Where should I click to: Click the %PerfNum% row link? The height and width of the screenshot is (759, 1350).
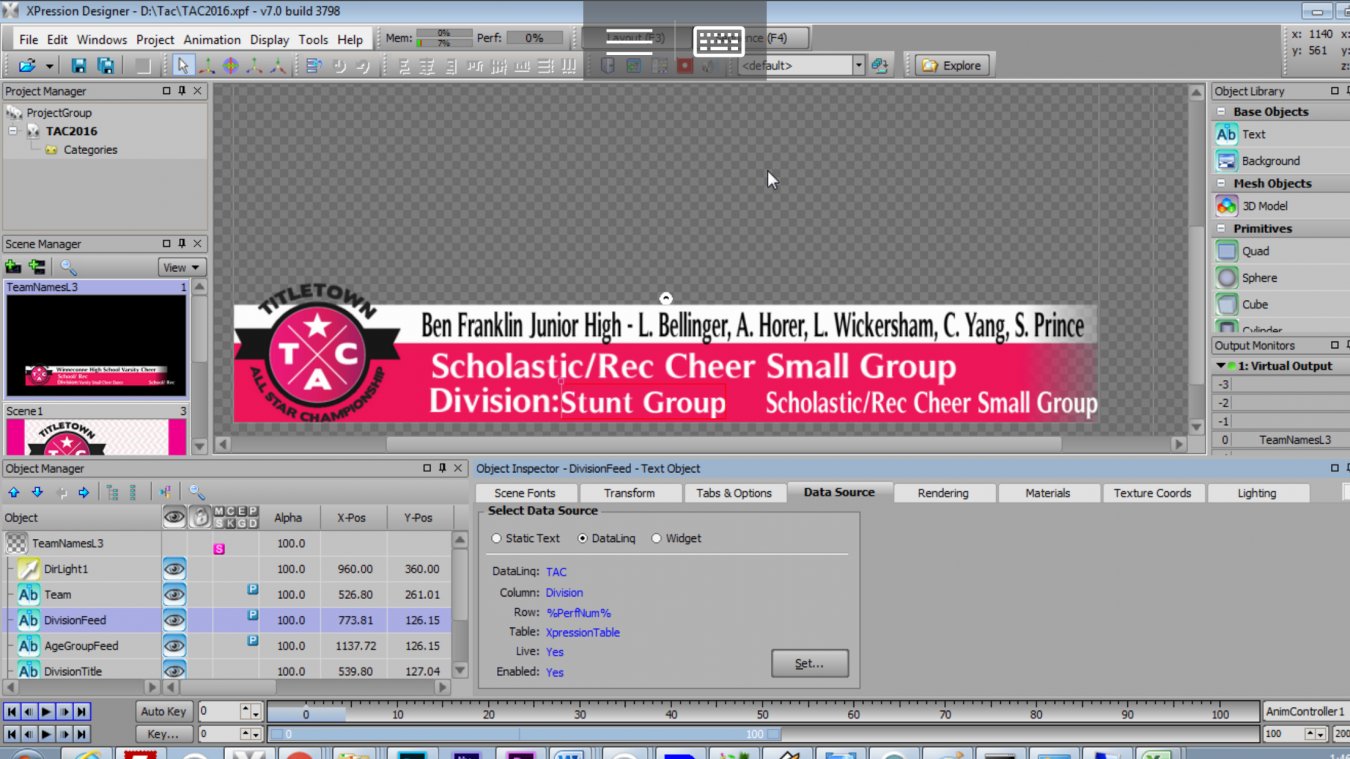click(x=578, y=612)
